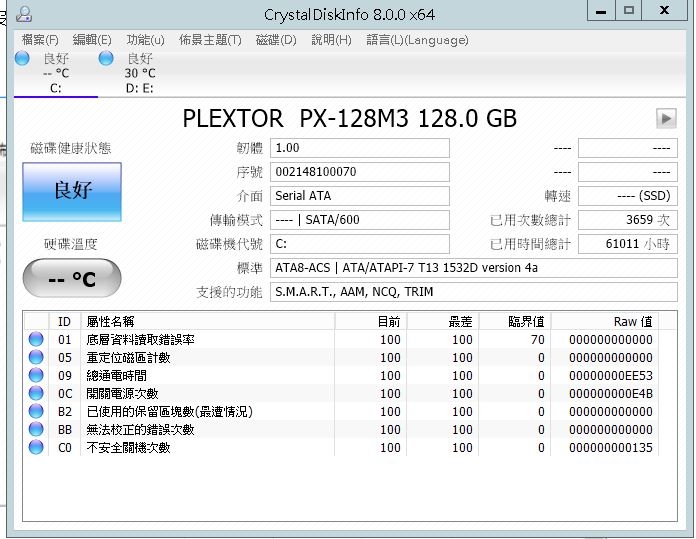Select row 不安全關機次數
Viewport: 696px width, 539px height.
341,448
